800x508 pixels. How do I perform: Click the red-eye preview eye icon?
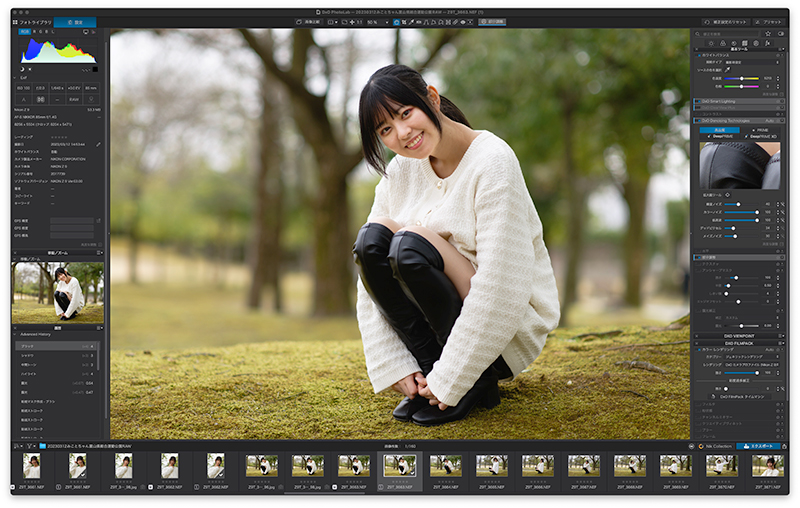[x=463, y=22]
